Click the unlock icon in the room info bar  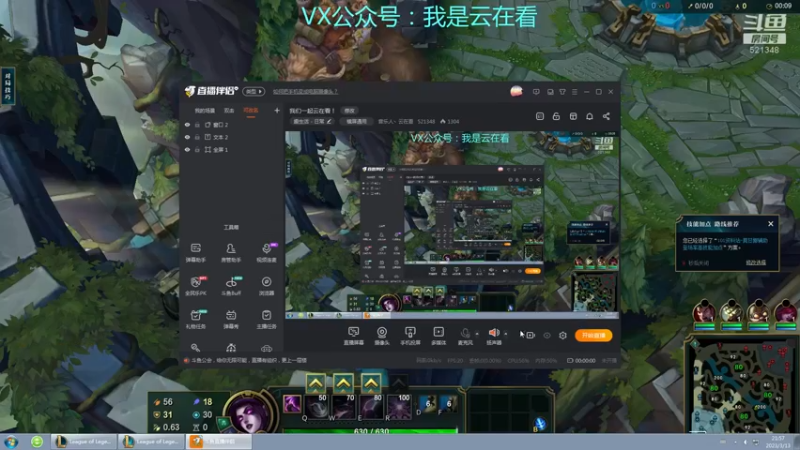pyautogui.click(x=556, y=116)
